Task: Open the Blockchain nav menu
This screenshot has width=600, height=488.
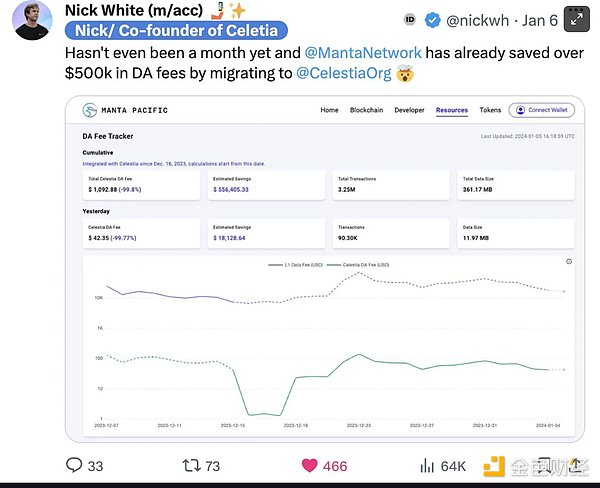Action: click(366, 110)
